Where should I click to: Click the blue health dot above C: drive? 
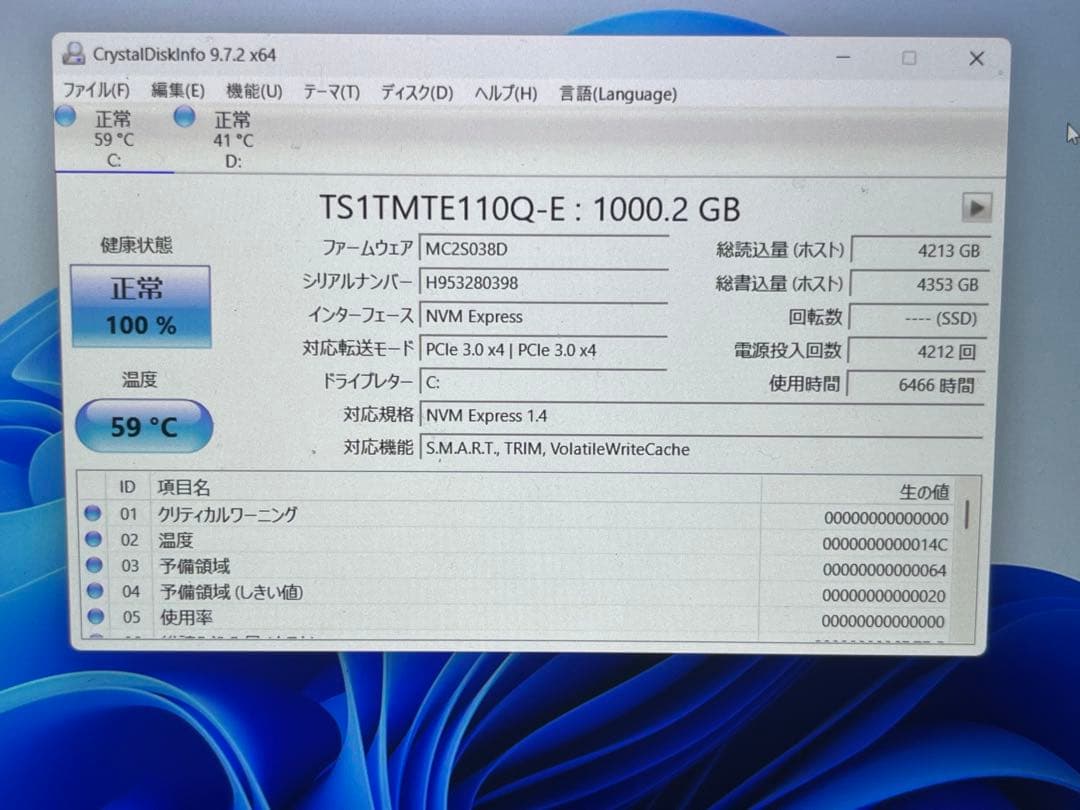(65, 116)
